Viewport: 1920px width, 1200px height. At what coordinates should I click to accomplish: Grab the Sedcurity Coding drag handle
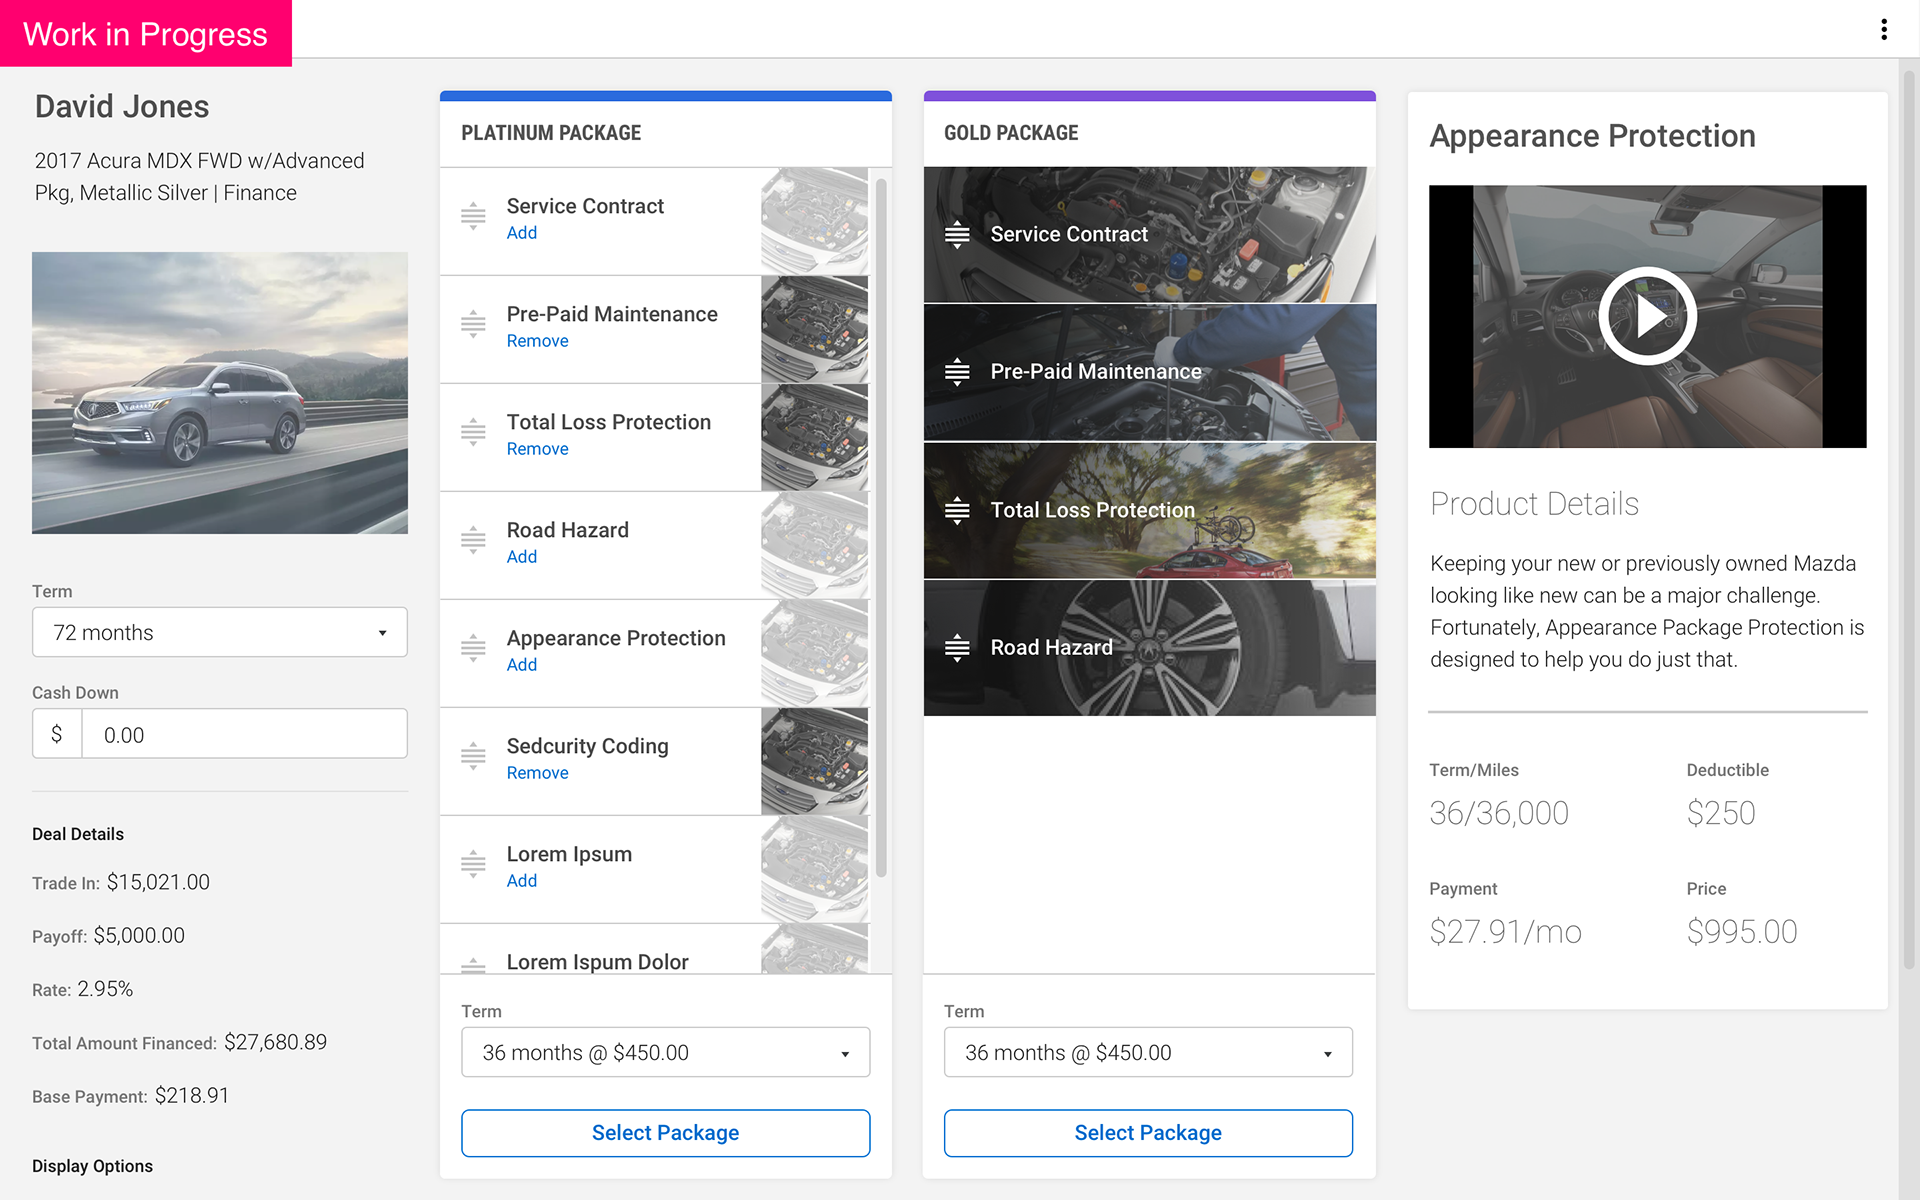pyautogui.click(x=473, y=757)
